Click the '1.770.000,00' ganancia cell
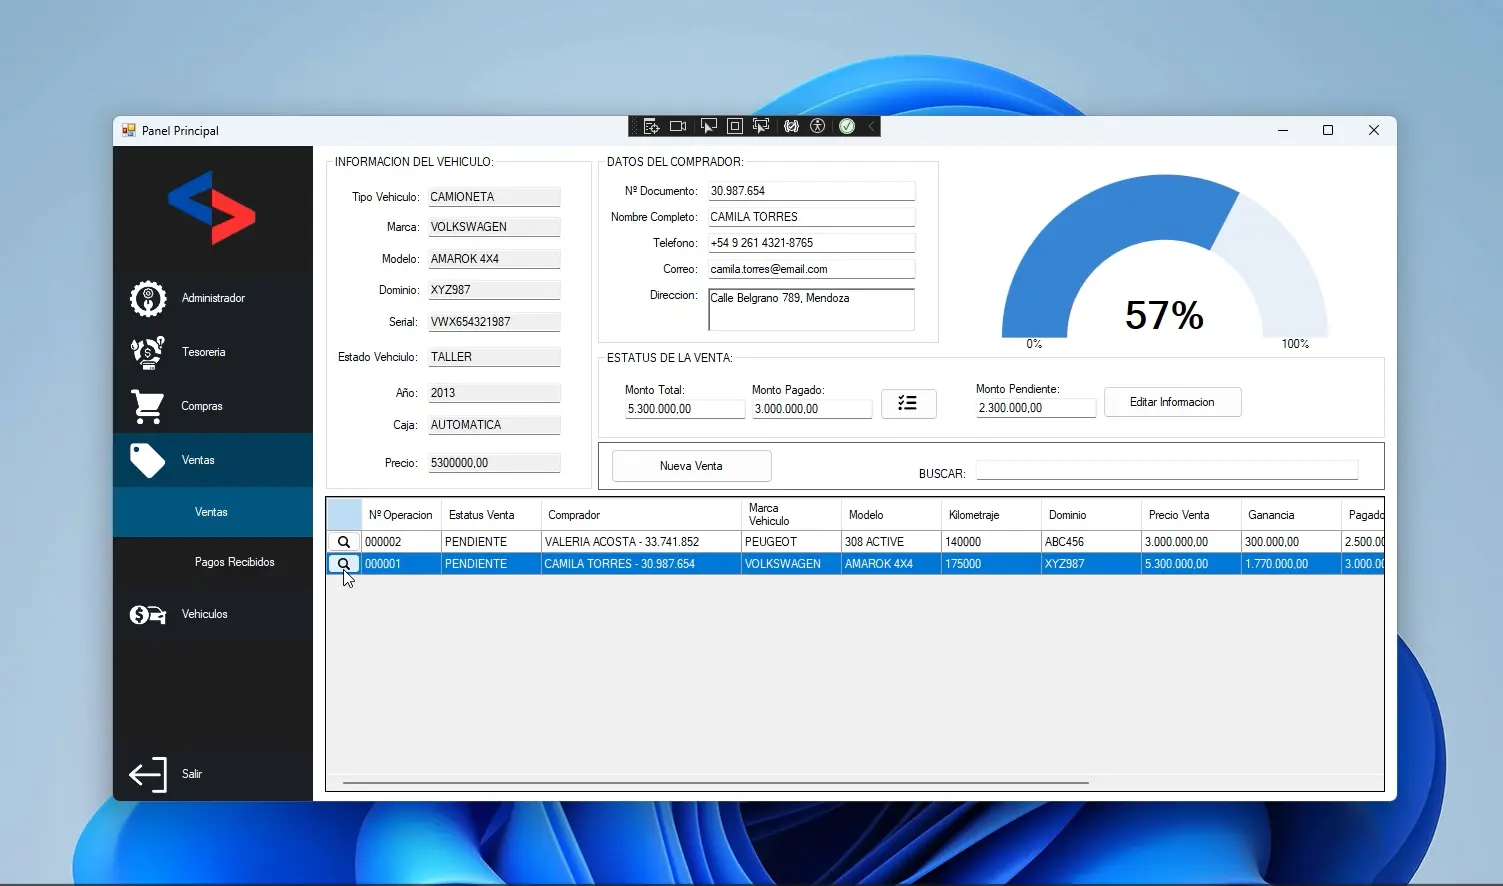 pyautogui.click(x=1291, y=564)
